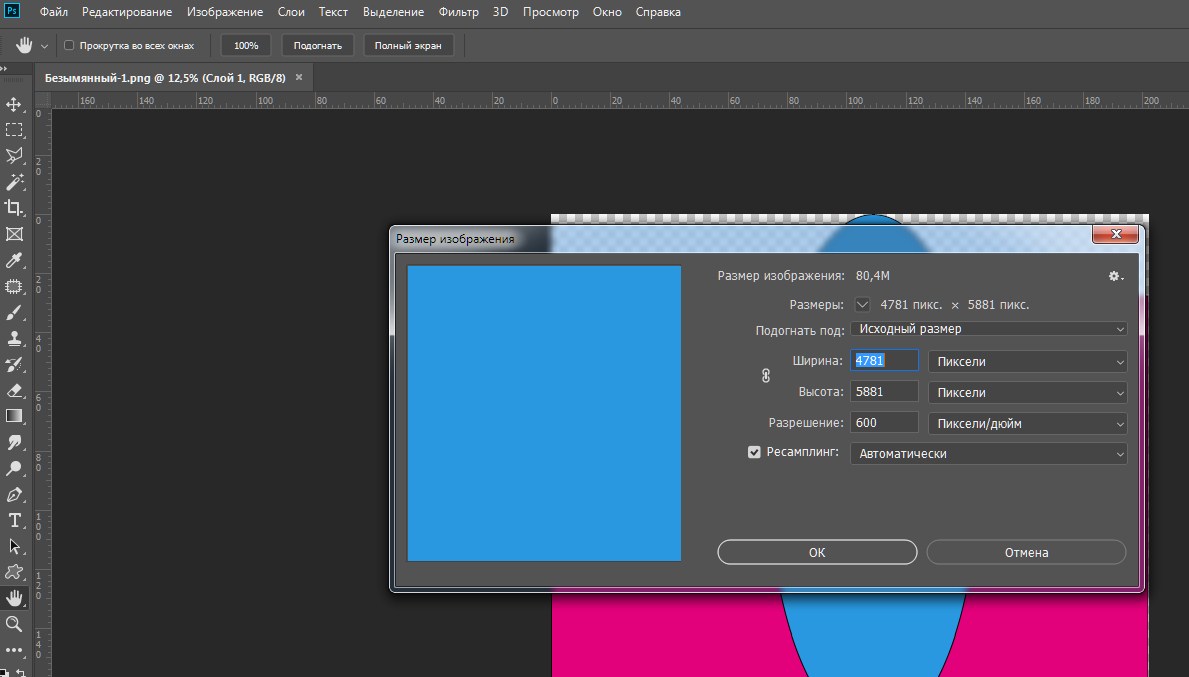Click the Photoshop Ps logo icon
The height and width of the screenshot is (677, 1189).
pos(12,11)
